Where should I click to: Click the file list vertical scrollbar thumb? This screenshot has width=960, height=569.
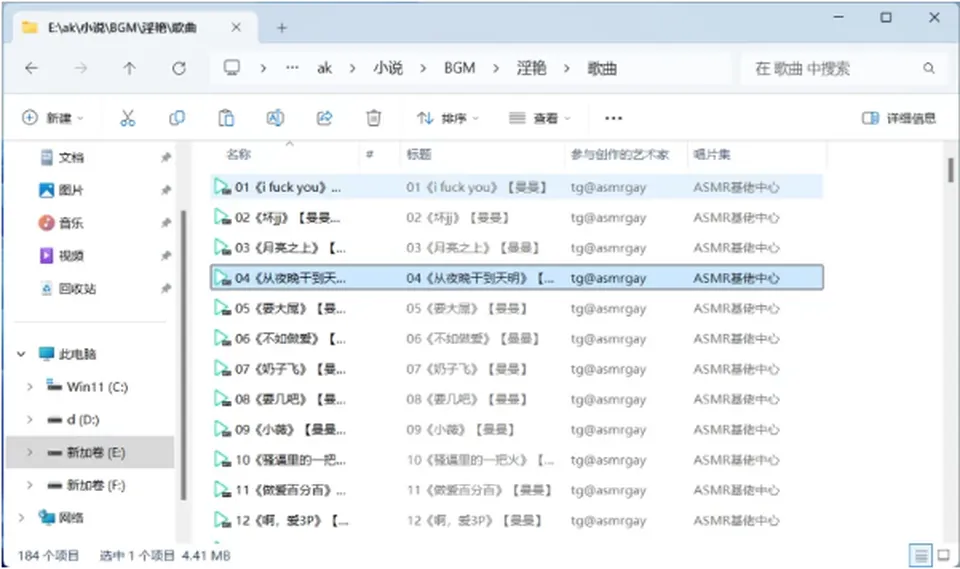point(951,170)
